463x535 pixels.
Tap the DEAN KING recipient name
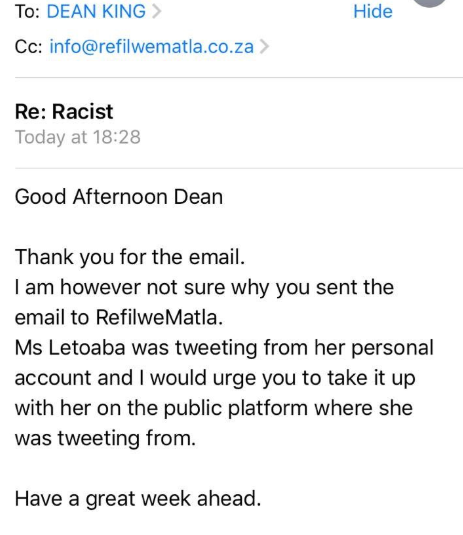tap(96, 11)
